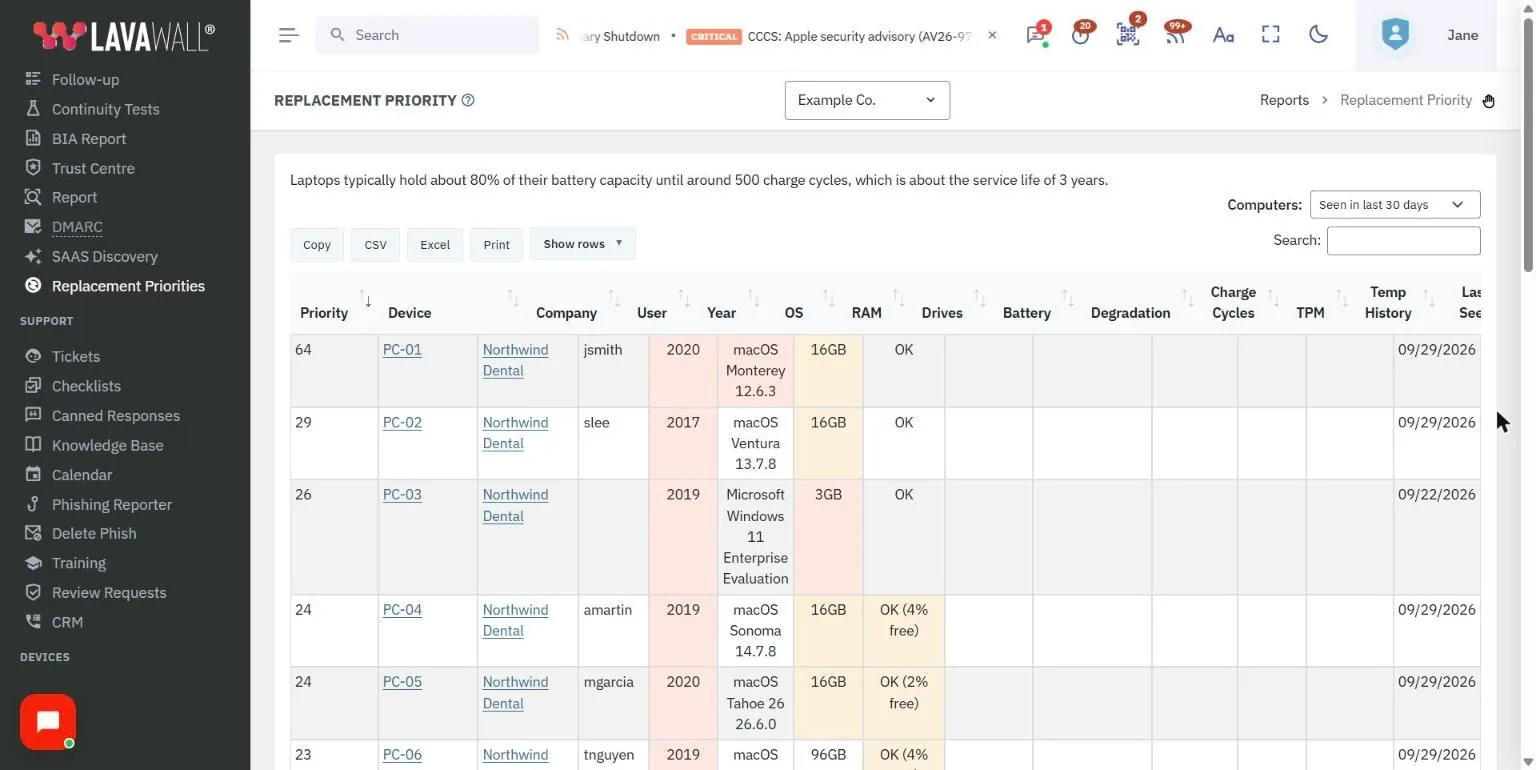Open the Replacement Priority help question icon

tap(468, 100)
